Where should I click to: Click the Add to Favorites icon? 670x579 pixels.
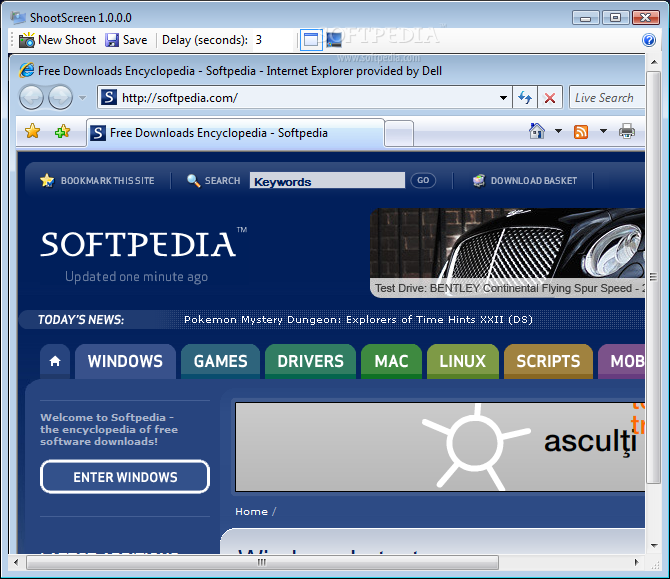pyautogui.click(x=62, y=131)
